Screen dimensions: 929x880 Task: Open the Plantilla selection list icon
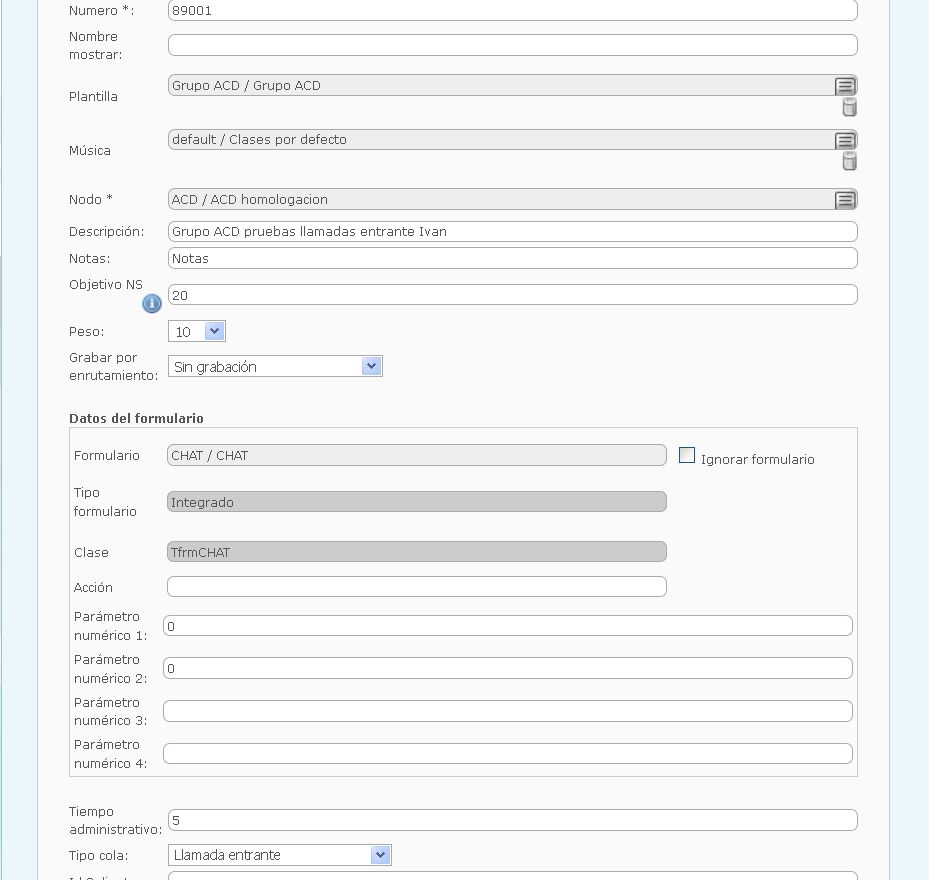845,86
